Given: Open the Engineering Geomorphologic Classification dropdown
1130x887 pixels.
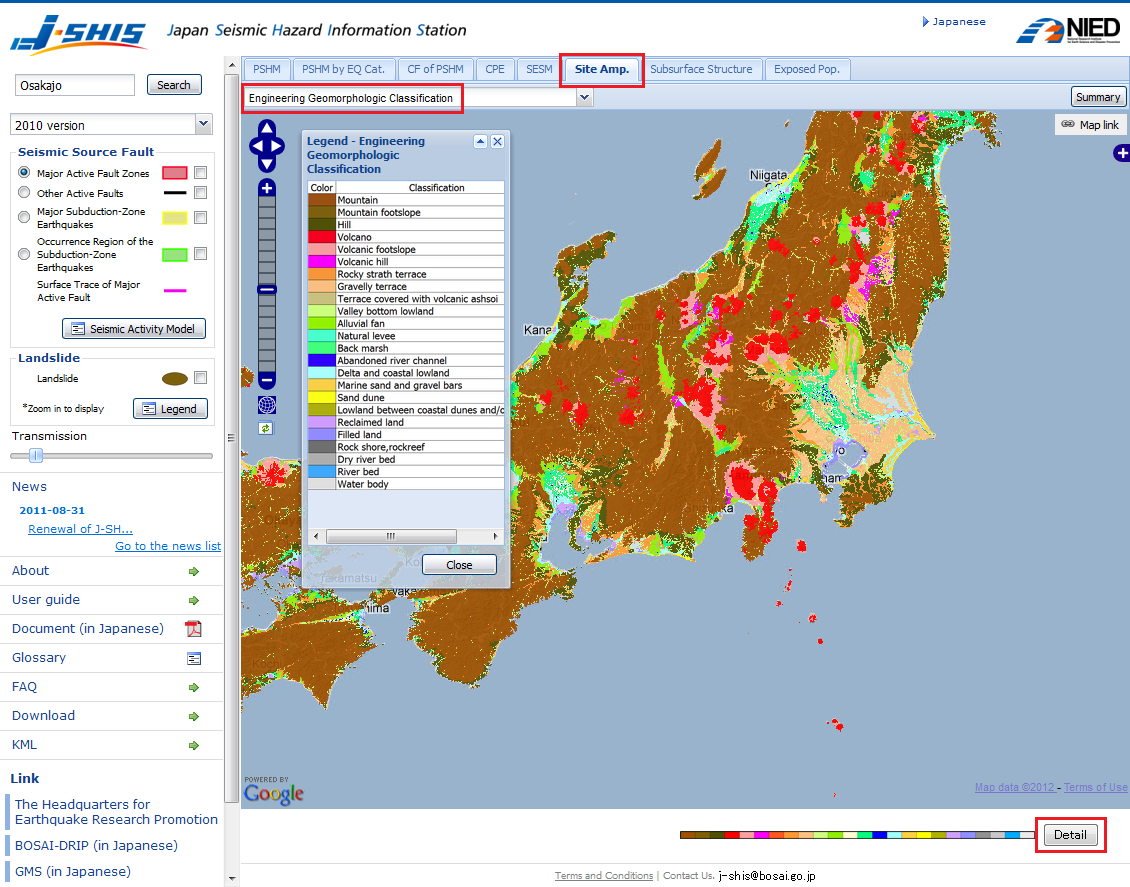Looking at the screenshot, I should click(x=585, y=97).
